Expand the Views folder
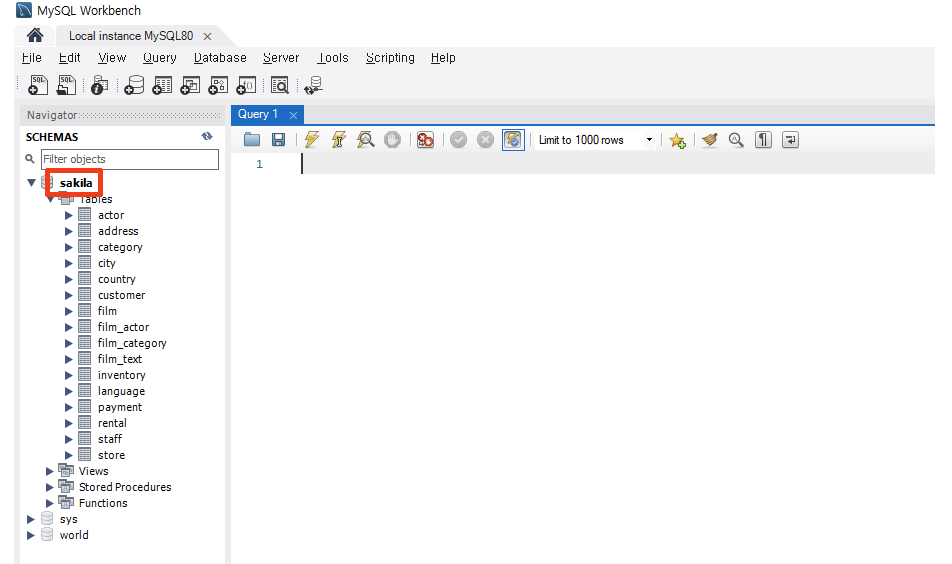The width and height of the screenshot is (952, 564). [50, 471]
